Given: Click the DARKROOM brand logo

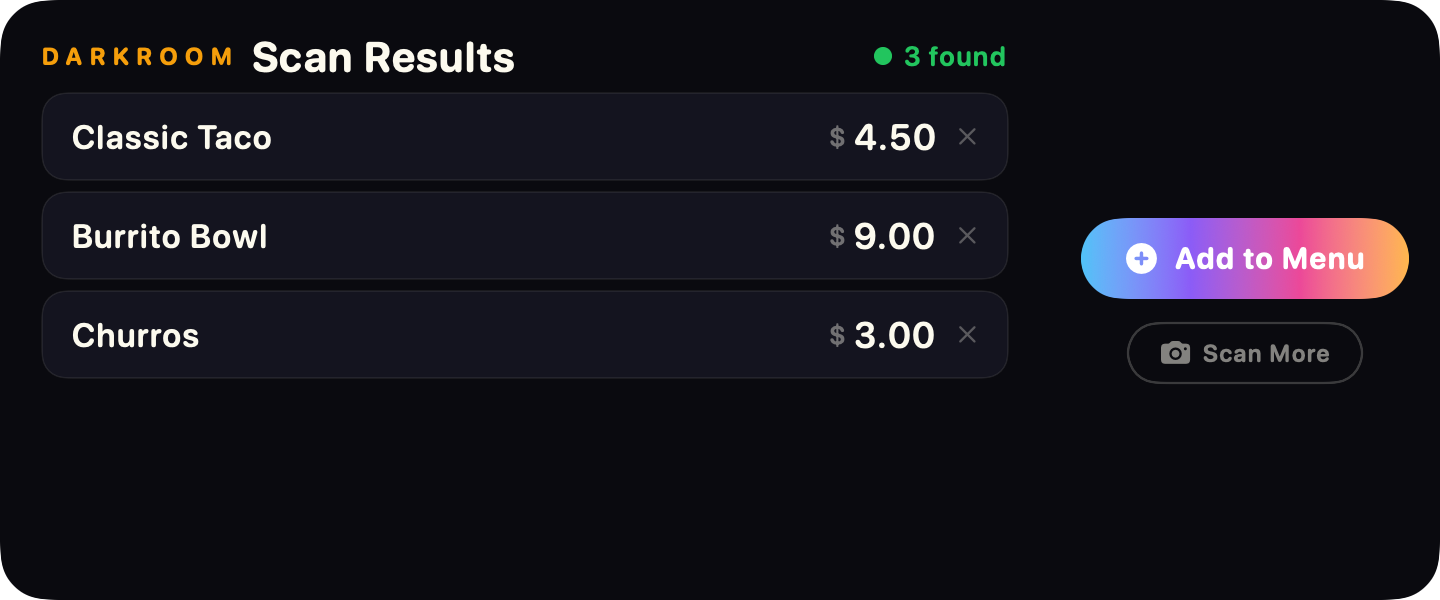Looking at the screenshot, I should (x=137, y=57).
